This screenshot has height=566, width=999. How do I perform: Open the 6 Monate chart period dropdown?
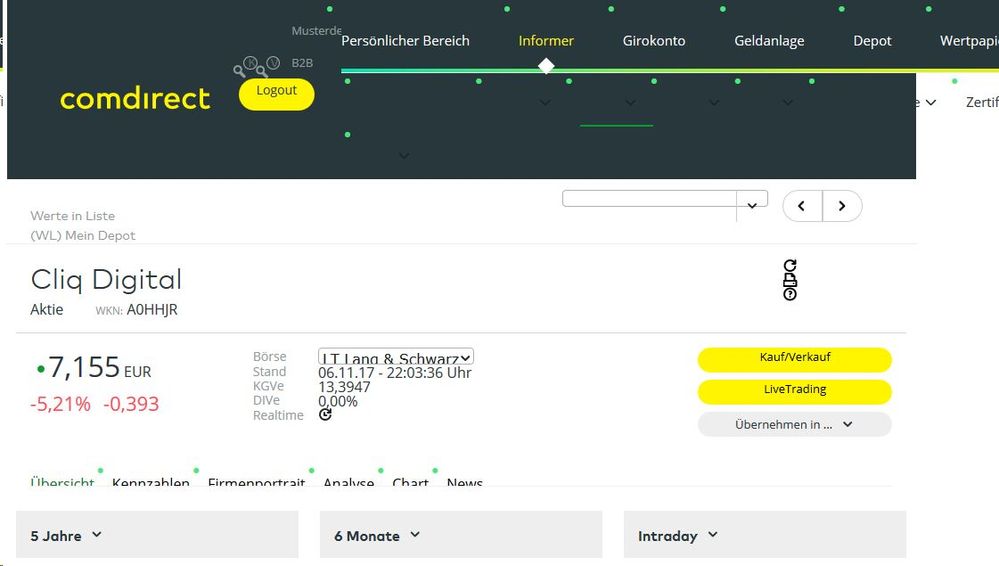(x=461, y=535)
